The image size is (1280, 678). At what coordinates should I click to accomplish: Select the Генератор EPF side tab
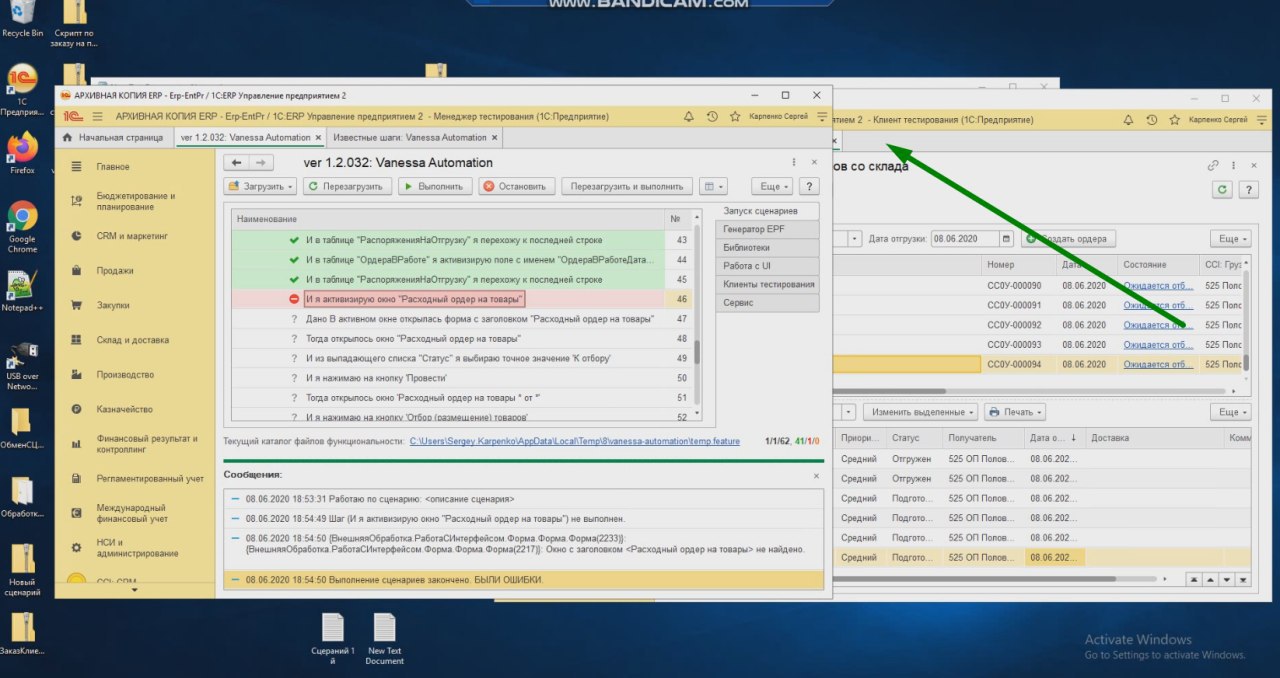[768, 229]
